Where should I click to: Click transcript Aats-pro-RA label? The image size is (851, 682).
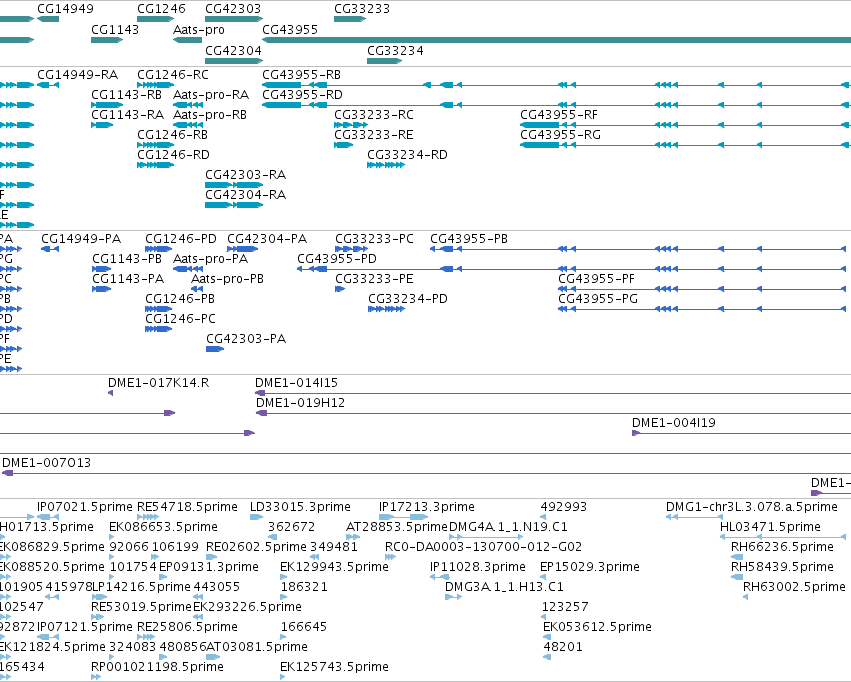[211, 95]
